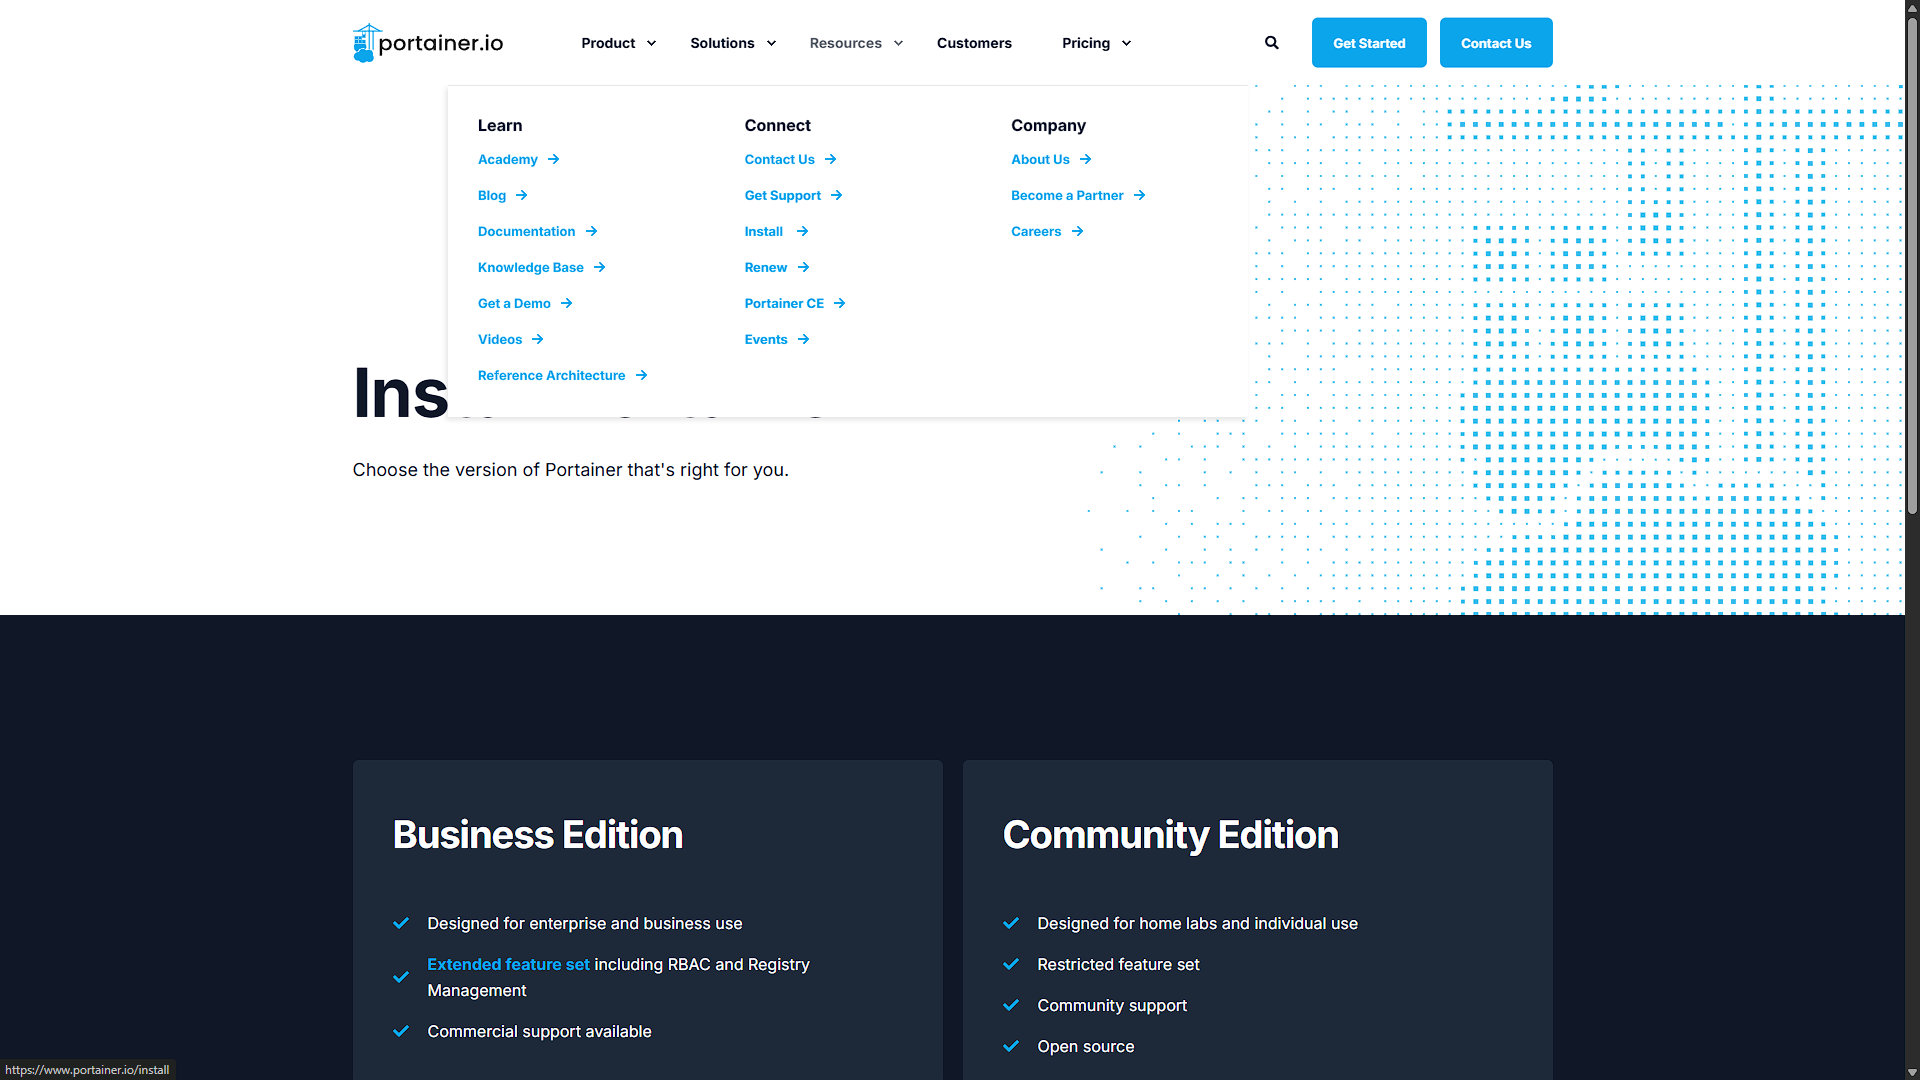The height and width of the screenshot is (1080, 1920).
Task: Click the arrow icon beside Get Support
Action: tap(836, 195)
